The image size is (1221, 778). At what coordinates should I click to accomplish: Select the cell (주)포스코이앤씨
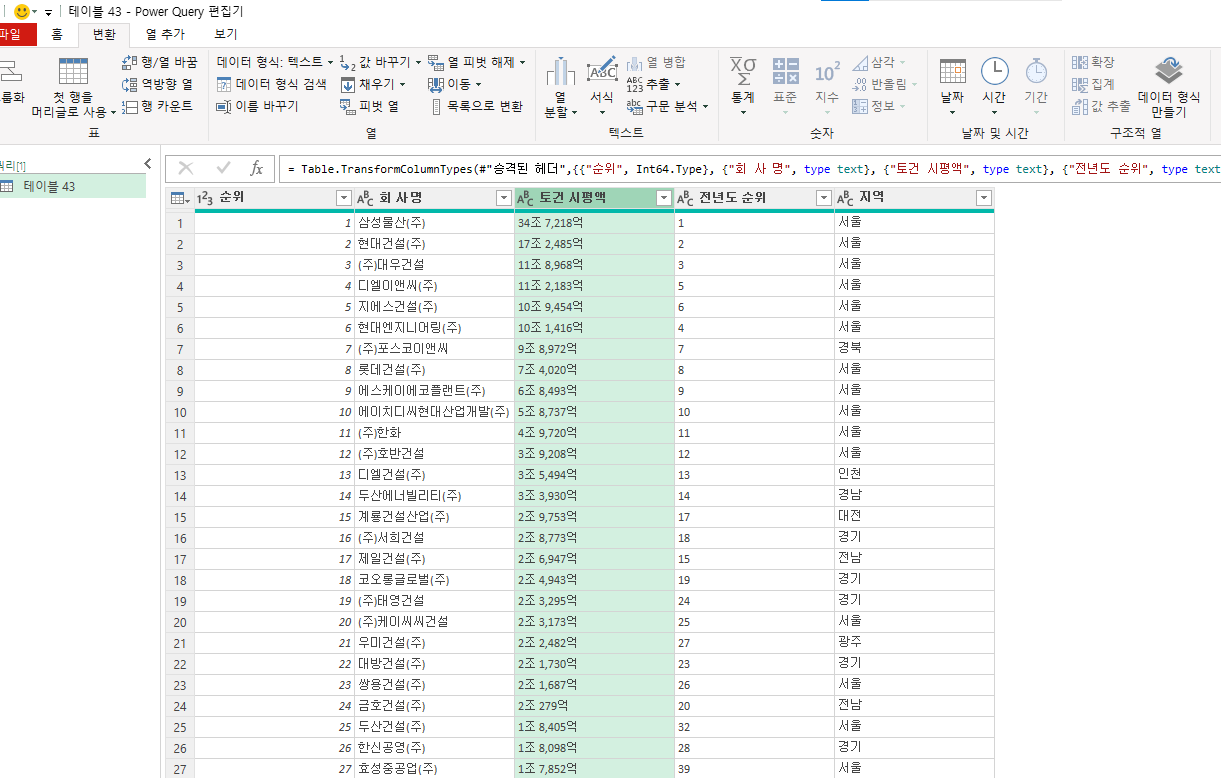tap(434, 349)
